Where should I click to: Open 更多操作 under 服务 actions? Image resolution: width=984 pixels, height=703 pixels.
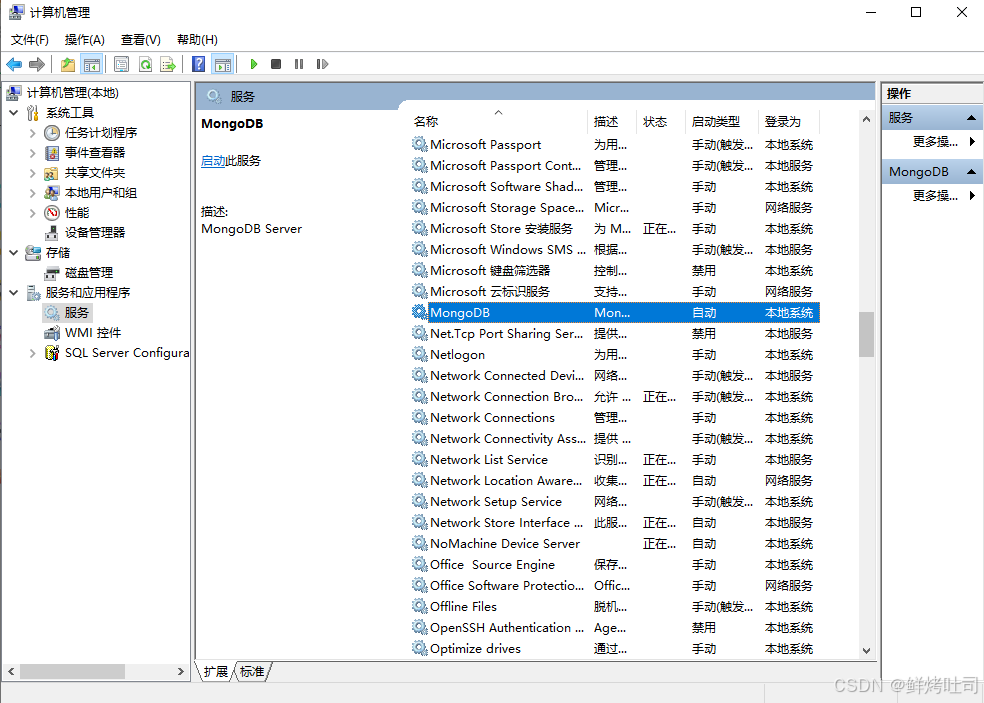[935, 142]
